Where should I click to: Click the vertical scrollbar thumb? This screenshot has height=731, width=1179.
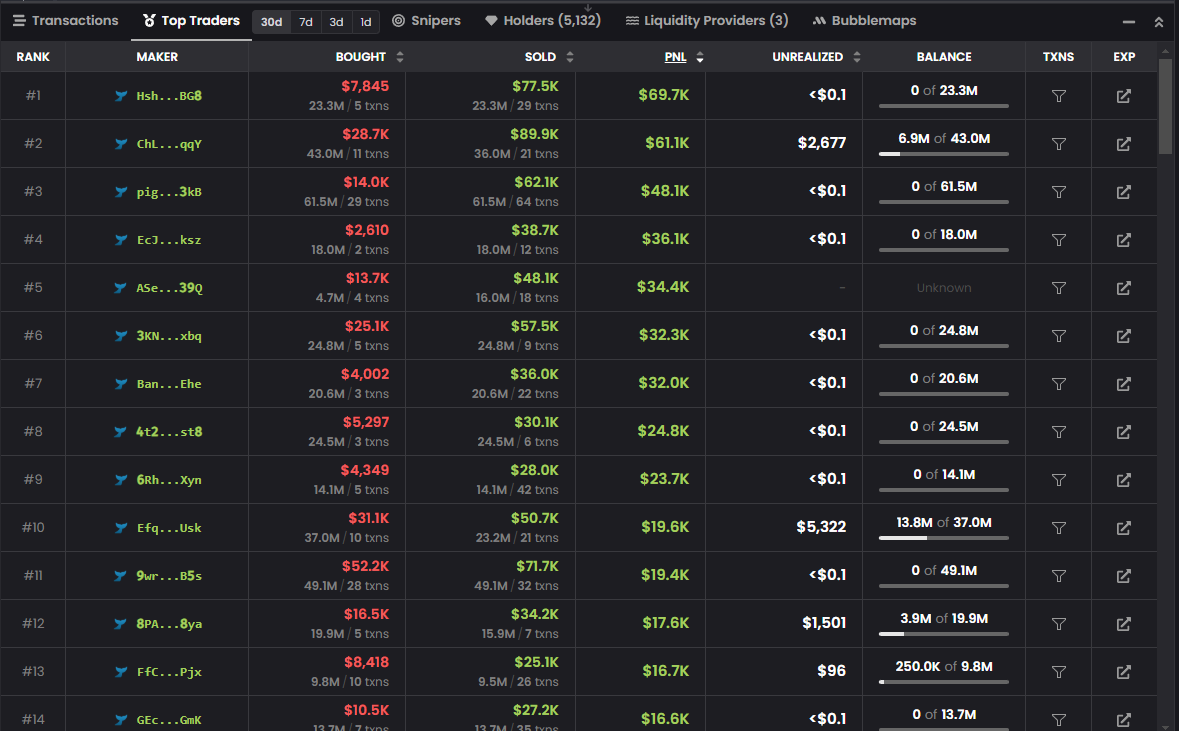[1166, 105]
